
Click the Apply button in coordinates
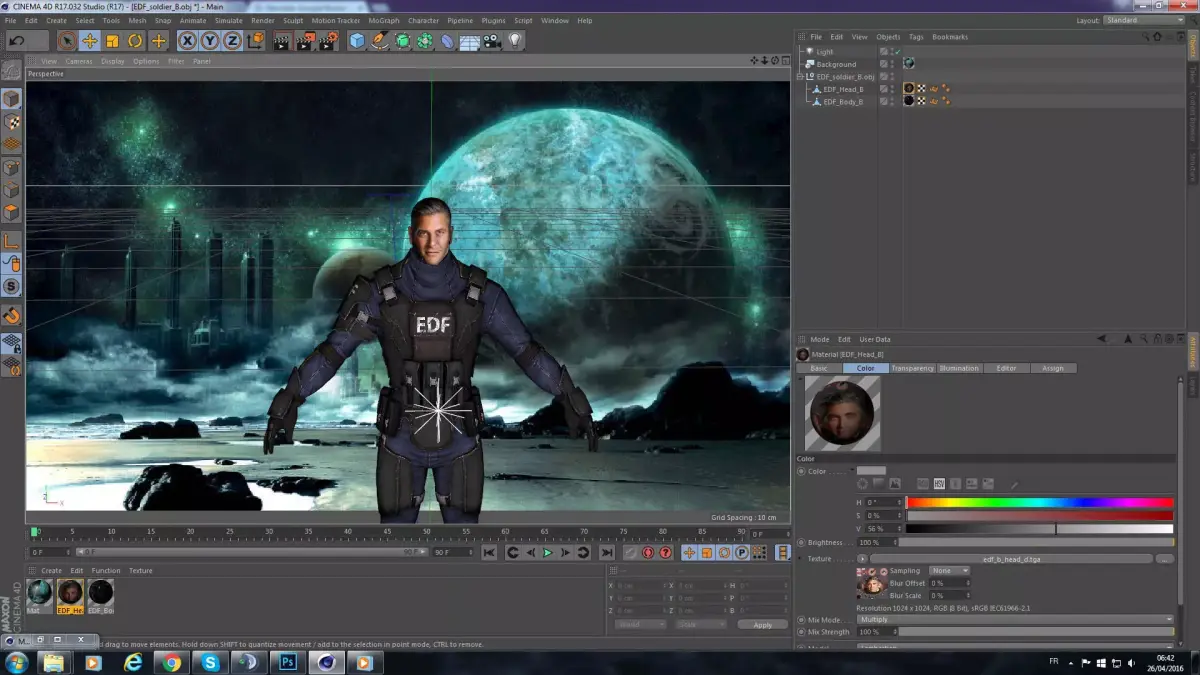click(x=763, y=624)
